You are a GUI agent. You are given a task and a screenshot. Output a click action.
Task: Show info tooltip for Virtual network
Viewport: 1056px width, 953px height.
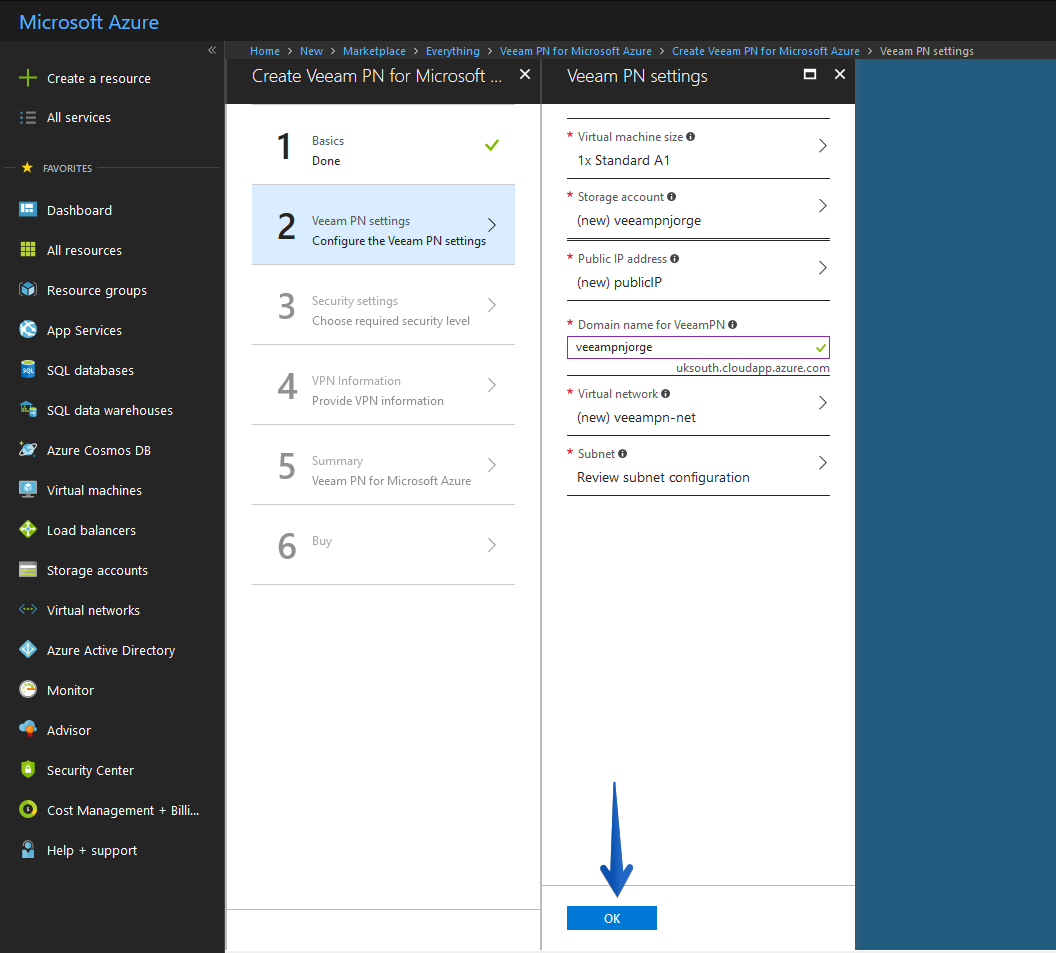[665, 393]
